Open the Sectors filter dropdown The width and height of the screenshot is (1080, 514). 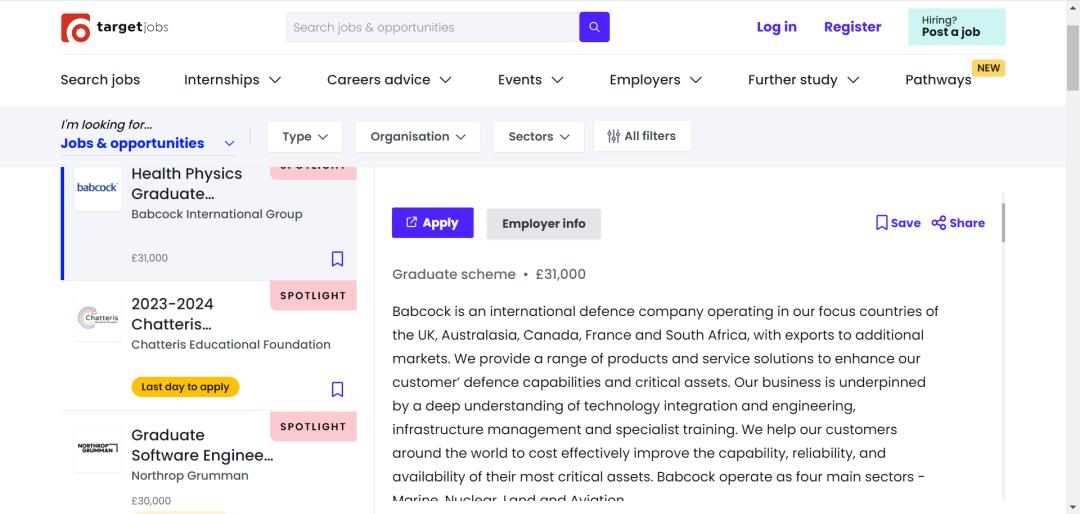tap(538, 137)
